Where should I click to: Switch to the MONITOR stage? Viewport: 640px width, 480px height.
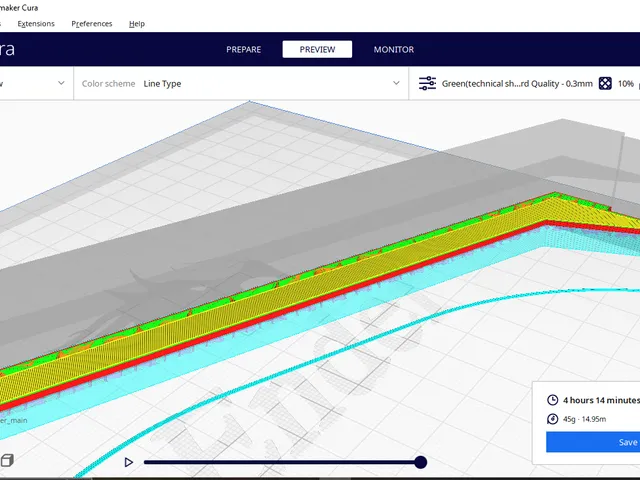(393, 49)
